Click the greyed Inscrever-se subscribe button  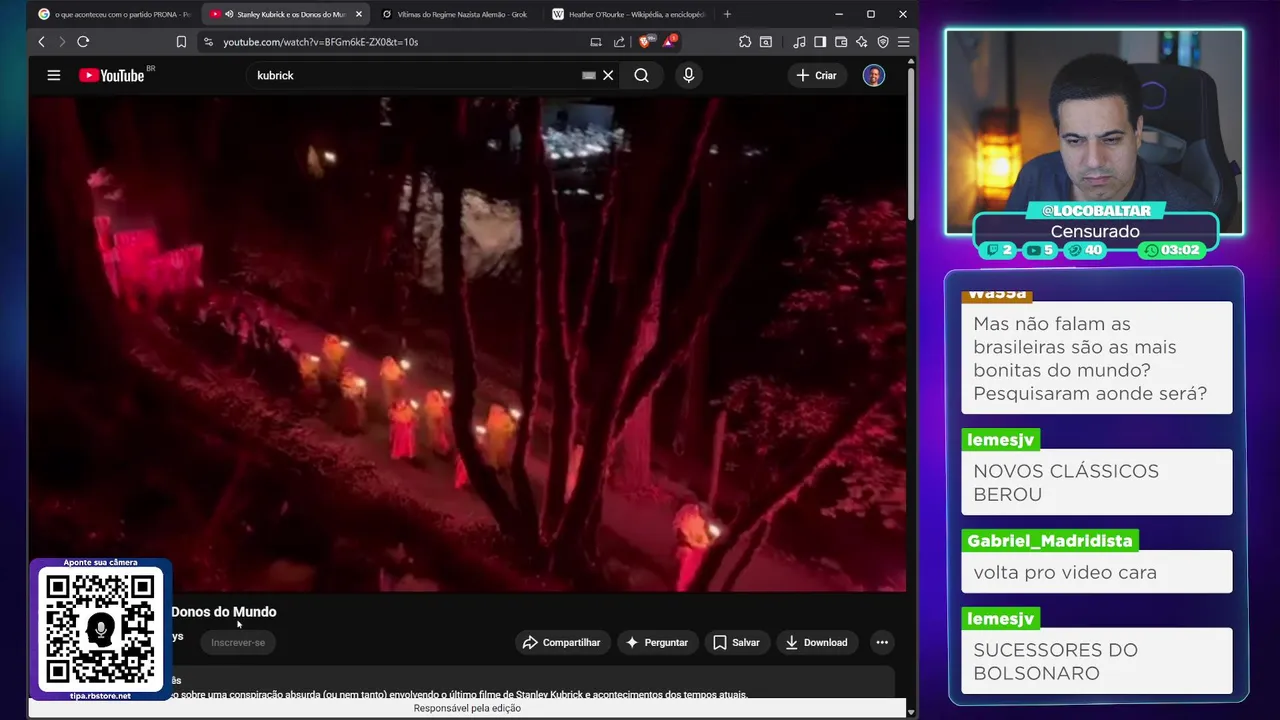click(238, 642)
